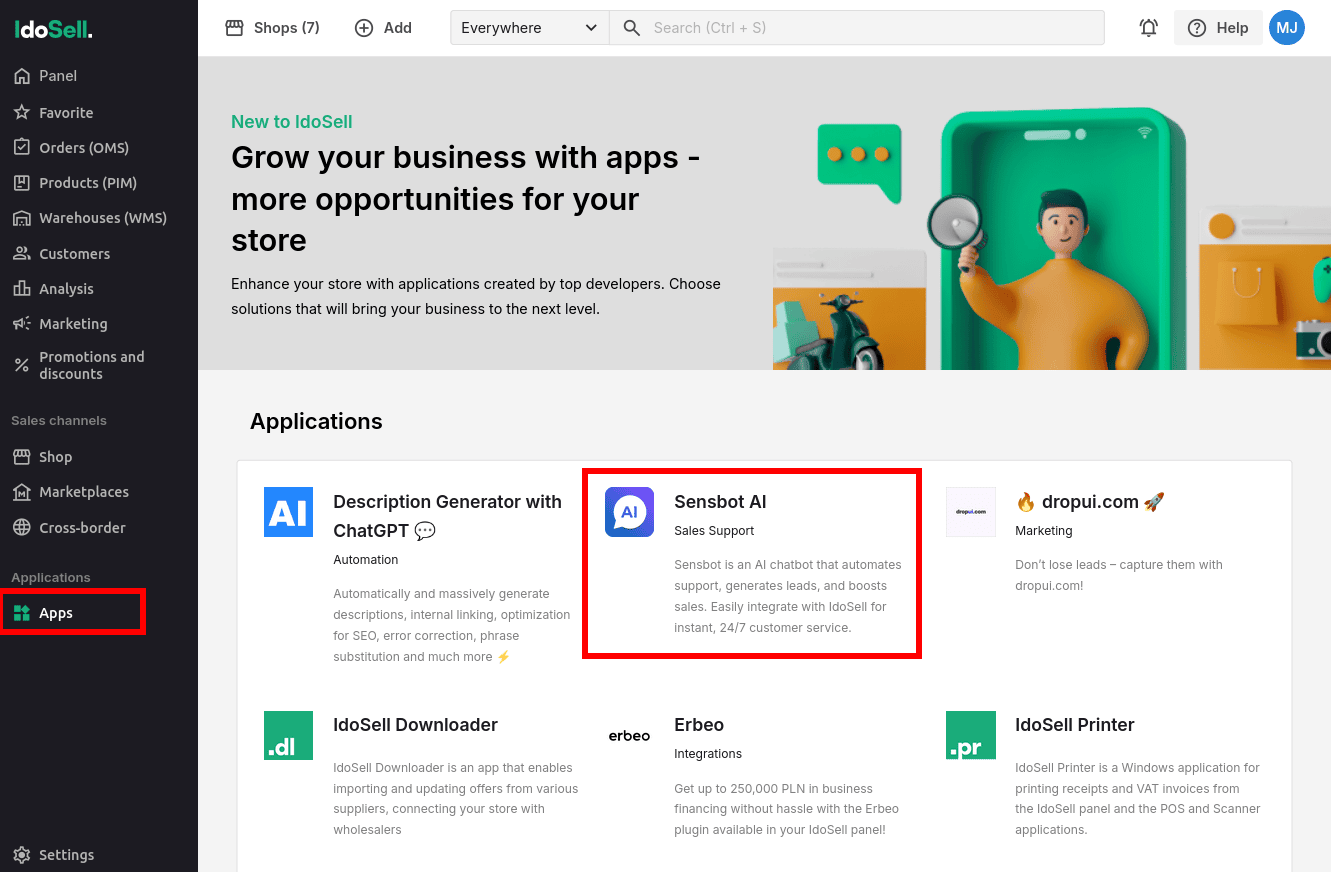Screen dimensions: 1331x872
Task: Click the dropui.com logo thumbnail
Action: click(970, 512)
